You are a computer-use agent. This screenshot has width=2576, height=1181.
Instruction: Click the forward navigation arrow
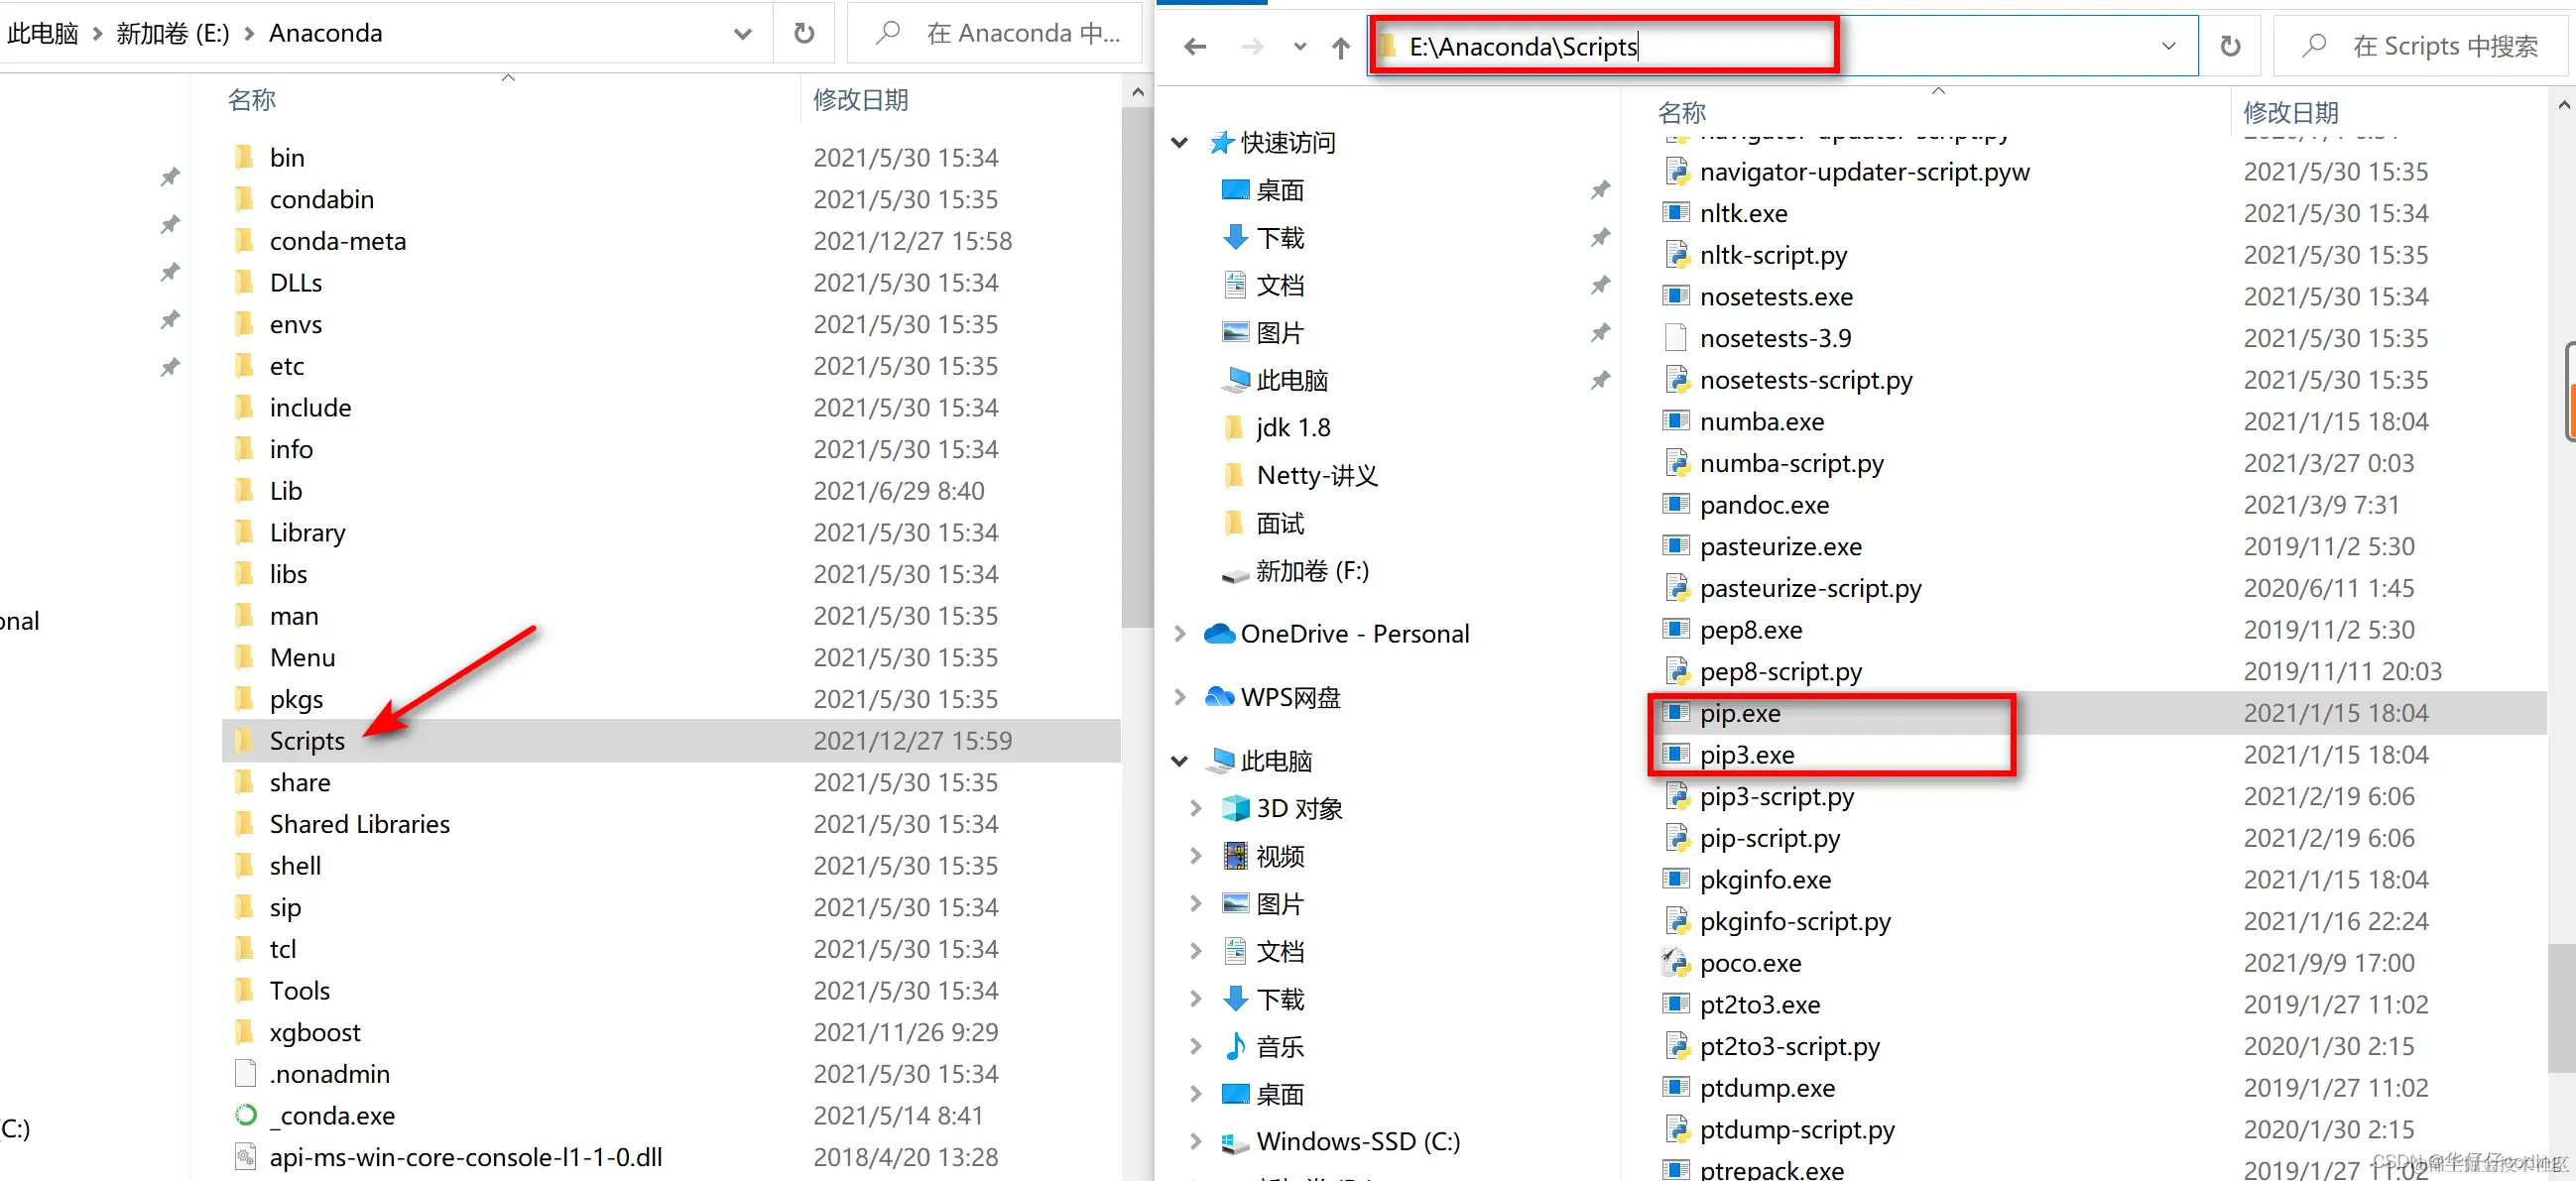tap(1251, 46)
